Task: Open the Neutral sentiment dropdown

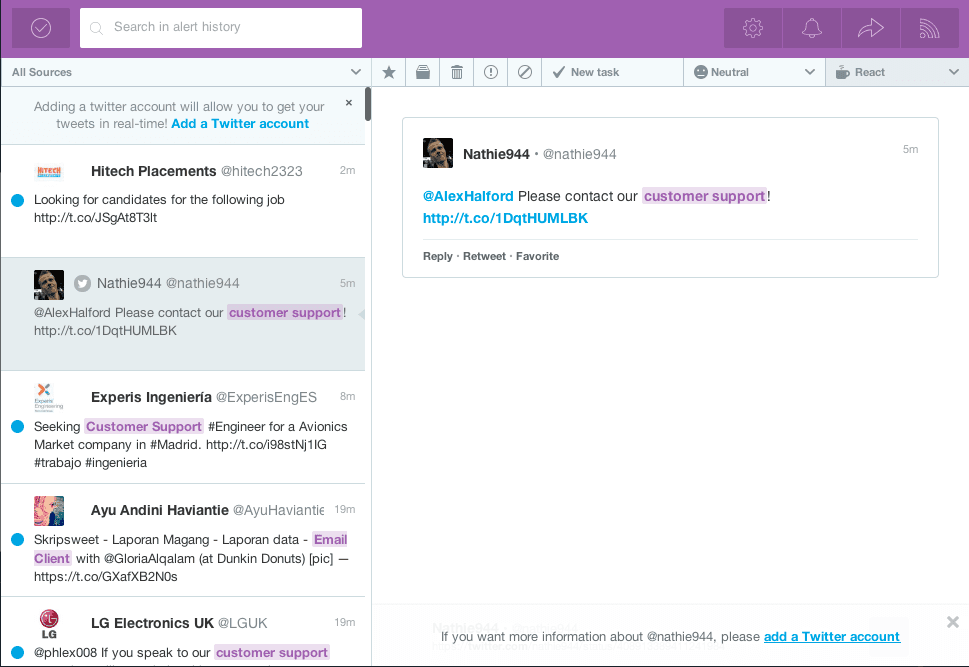Action: tap(755, 72)
